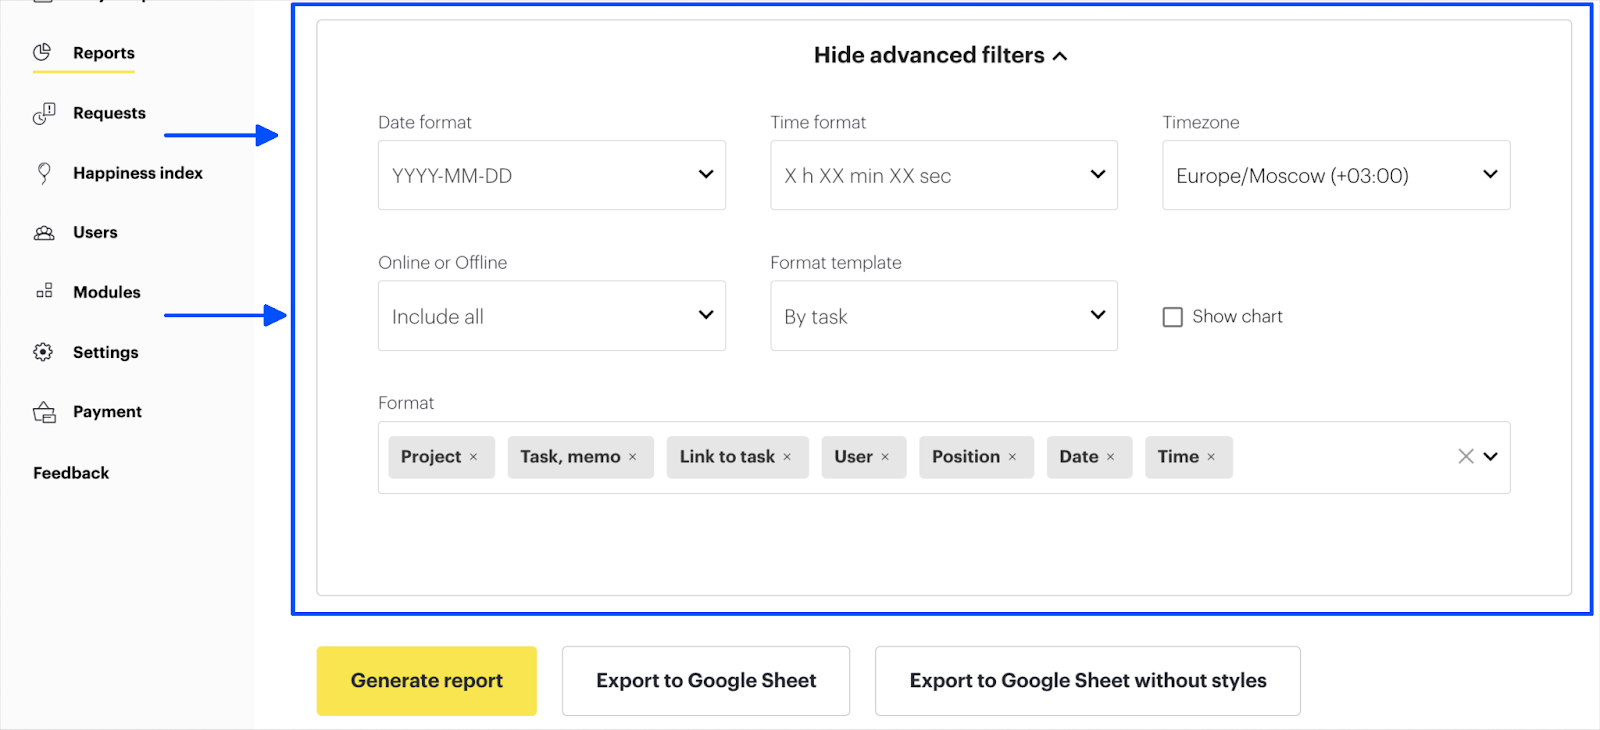Remove the Date format tag
This screenshot has height=730, width=1600.
(1110, 457)
